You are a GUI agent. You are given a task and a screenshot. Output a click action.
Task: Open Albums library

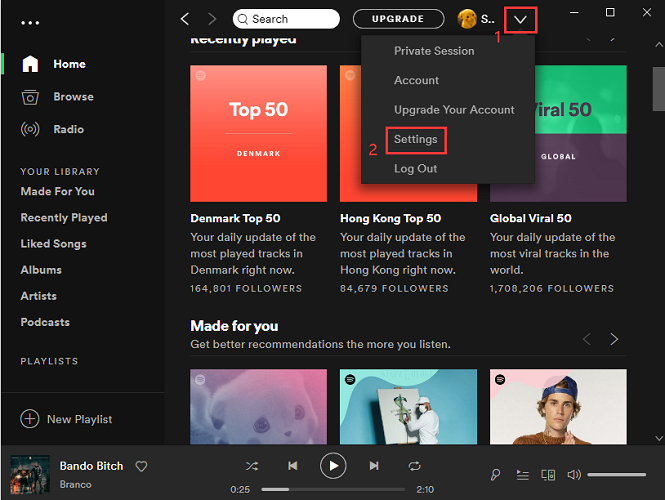coord(41,270)
